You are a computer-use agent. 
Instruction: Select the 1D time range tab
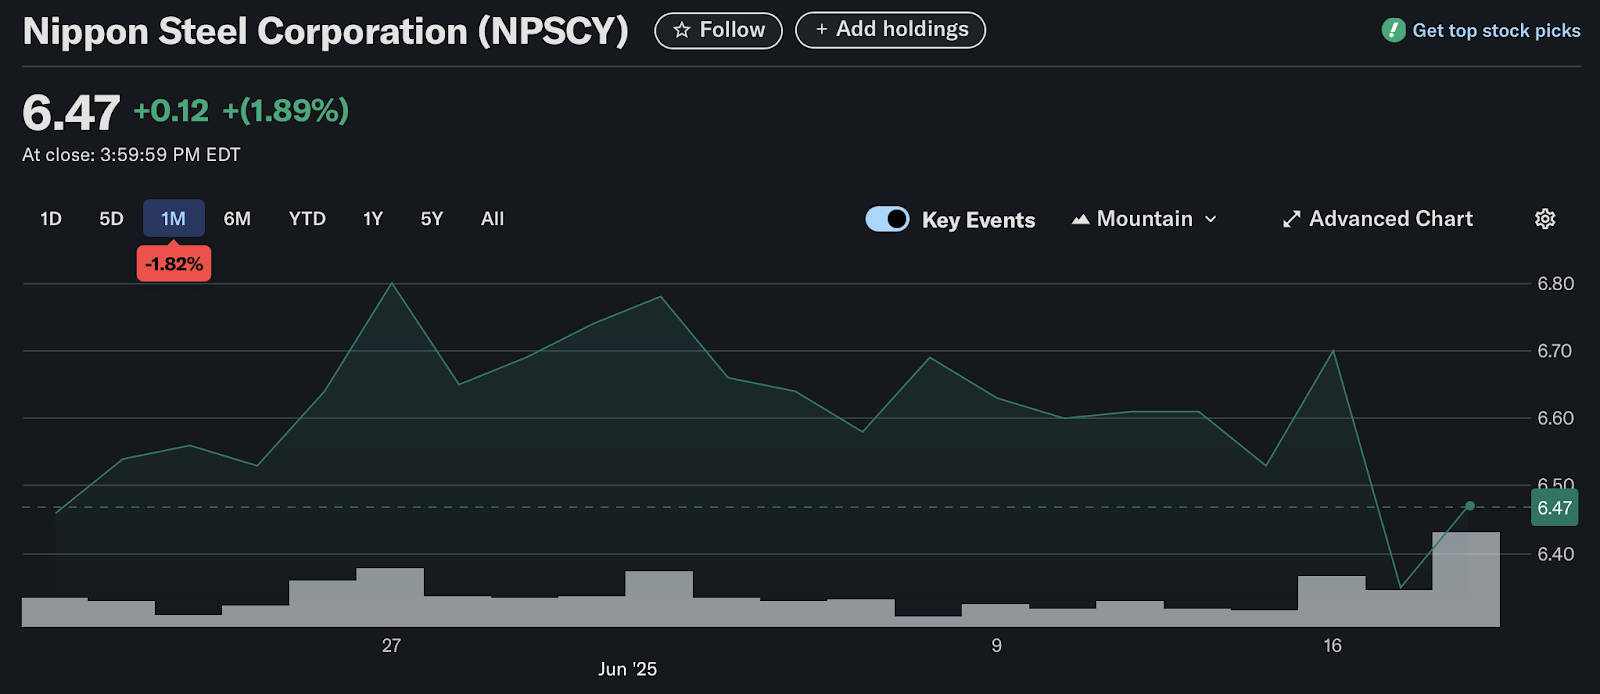pyautogui.click(x=51, y=218)
